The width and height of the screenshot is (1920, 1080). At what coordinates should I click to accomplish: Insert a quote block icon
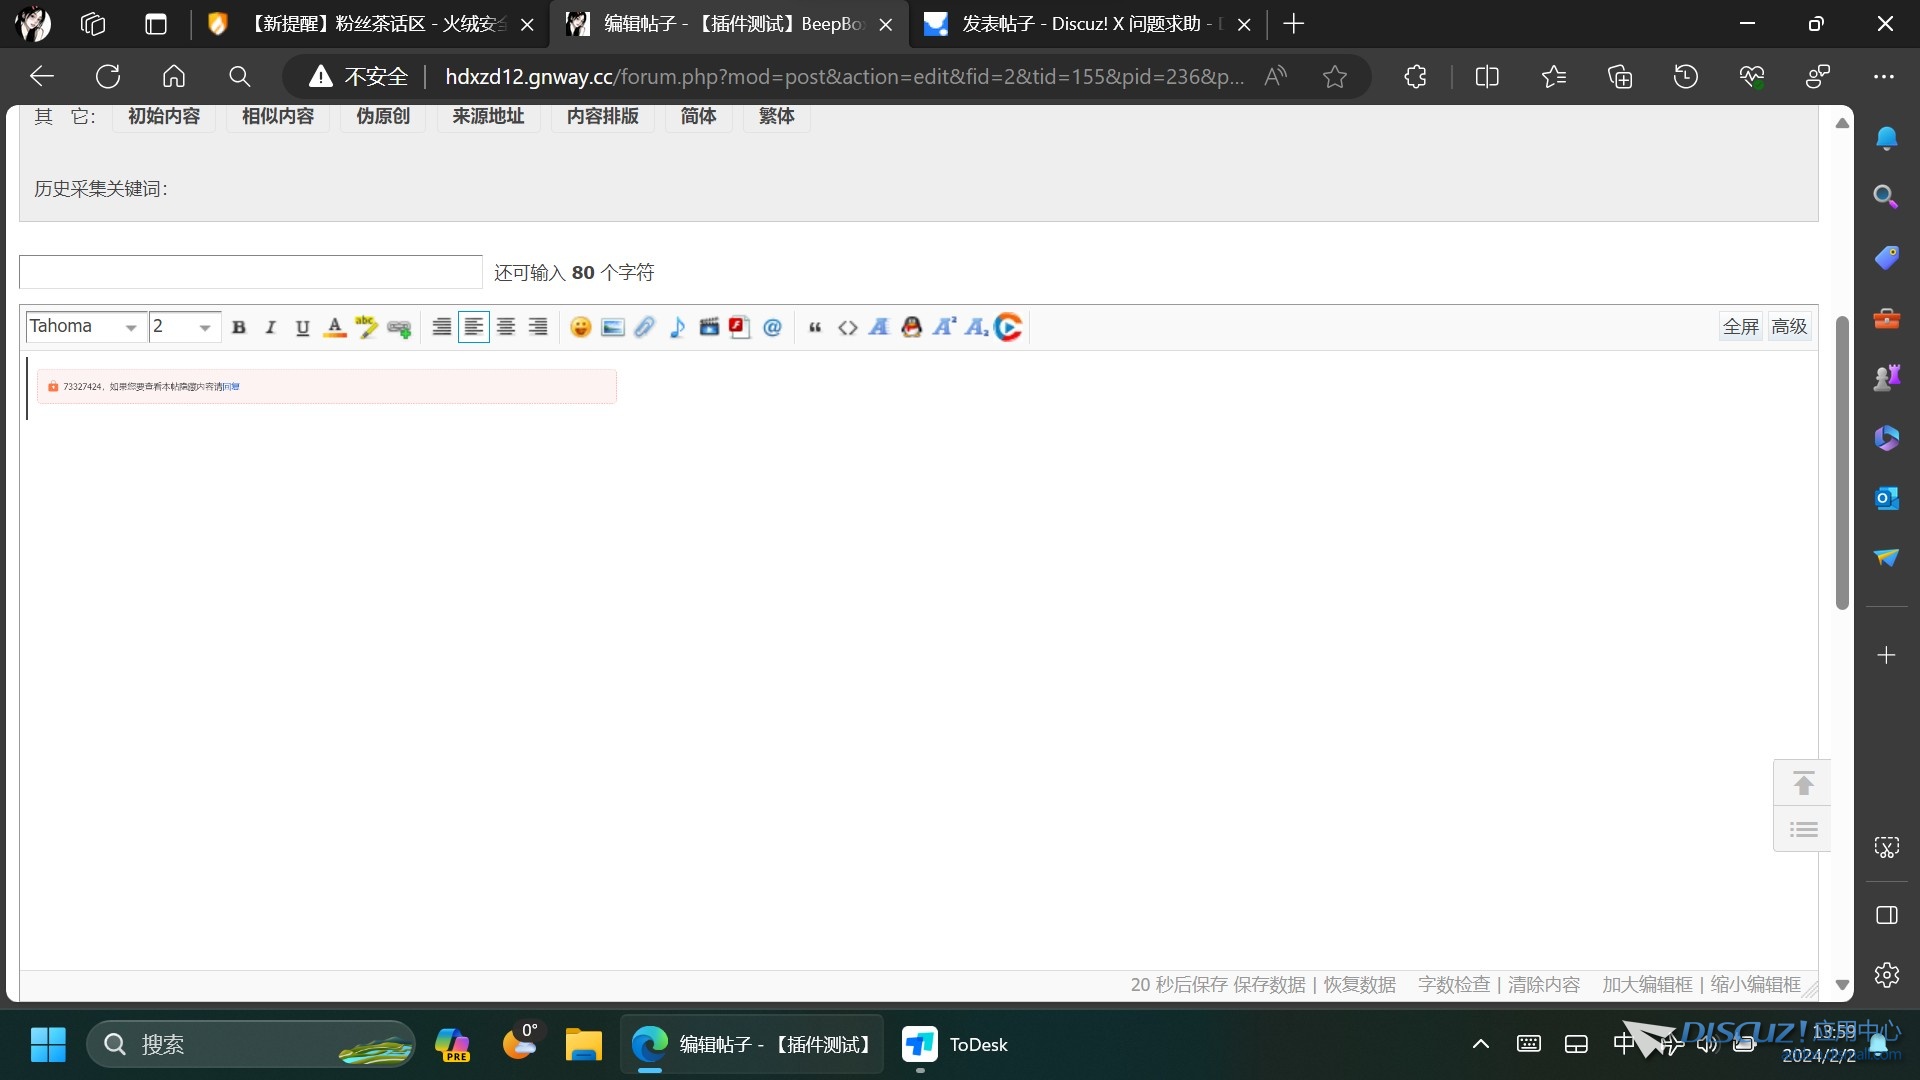[x=815, y=327]
